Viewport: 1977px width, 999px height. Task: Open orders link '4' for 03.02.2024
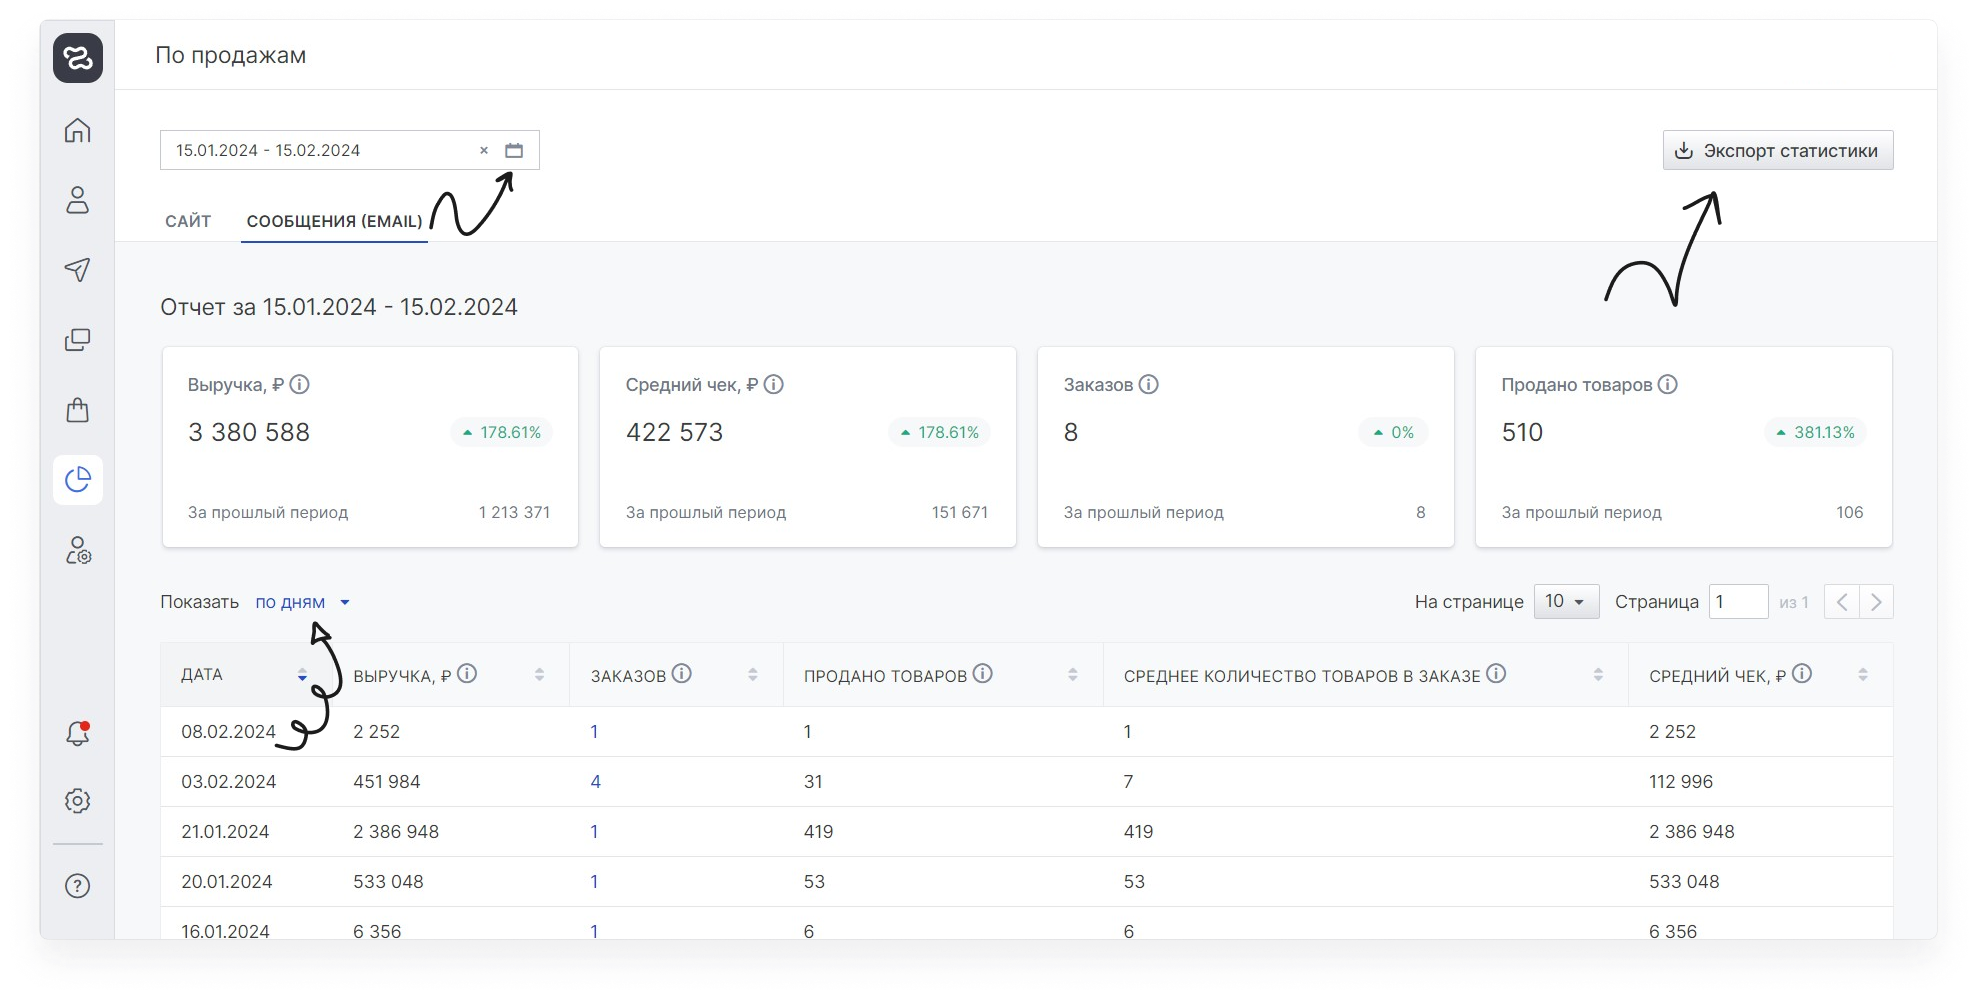coord(596,782)
